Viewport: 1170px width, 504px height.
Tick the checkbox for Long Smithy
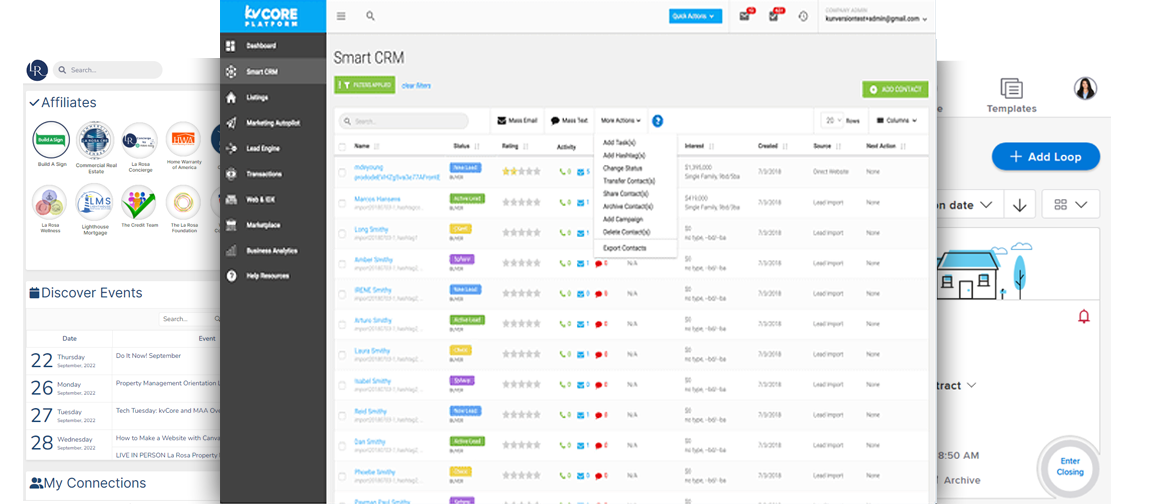point(342,234)
